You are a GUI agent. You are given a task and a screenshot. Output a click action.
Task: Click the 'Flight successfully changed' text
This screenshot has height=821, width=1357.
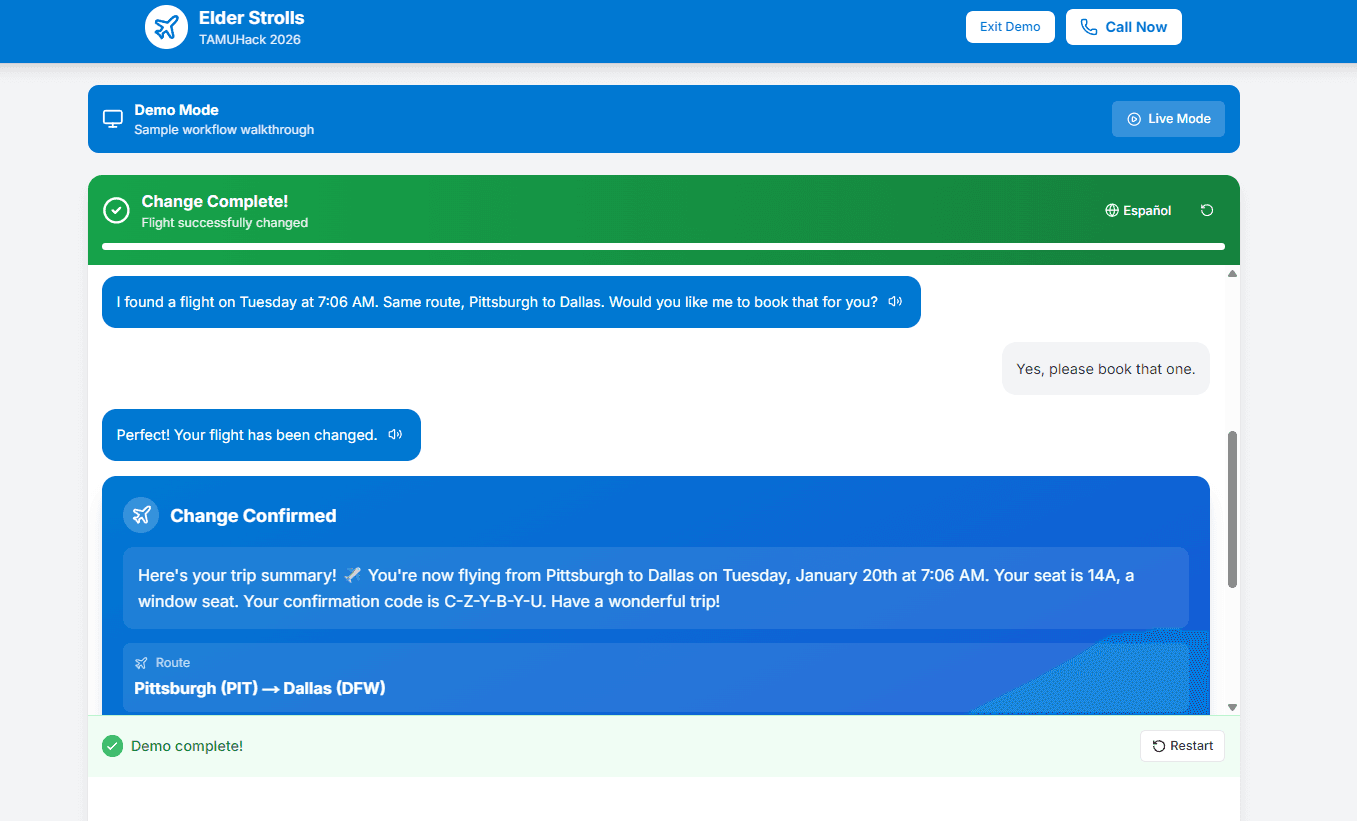coord(225,223)
